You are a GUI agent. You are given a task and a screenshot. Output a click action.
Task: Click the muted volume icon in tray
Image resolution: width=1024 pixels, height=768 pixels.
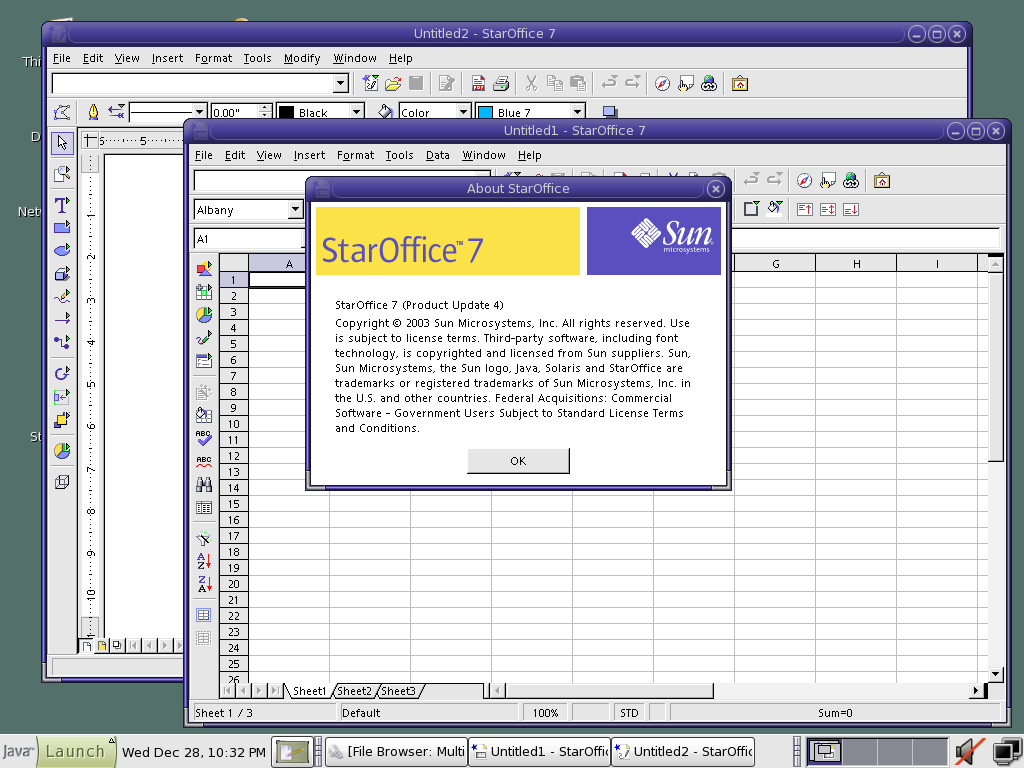point(970,752)
